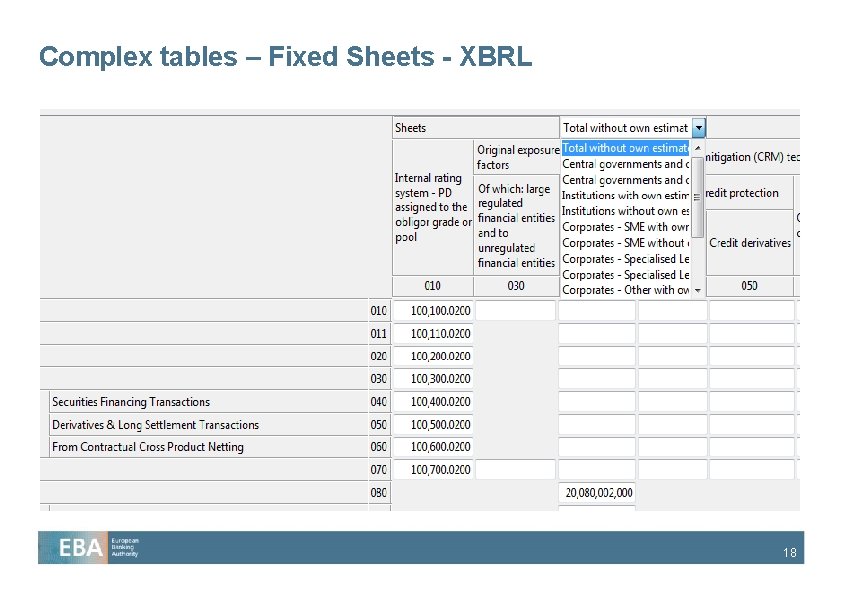Click the EBA logo in the bottom corner
Screen dimensions: 842x595
(80, 548)
